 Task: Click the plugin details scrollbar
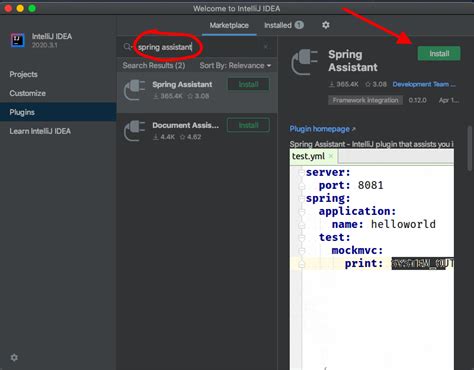click(x=470, y=148)
